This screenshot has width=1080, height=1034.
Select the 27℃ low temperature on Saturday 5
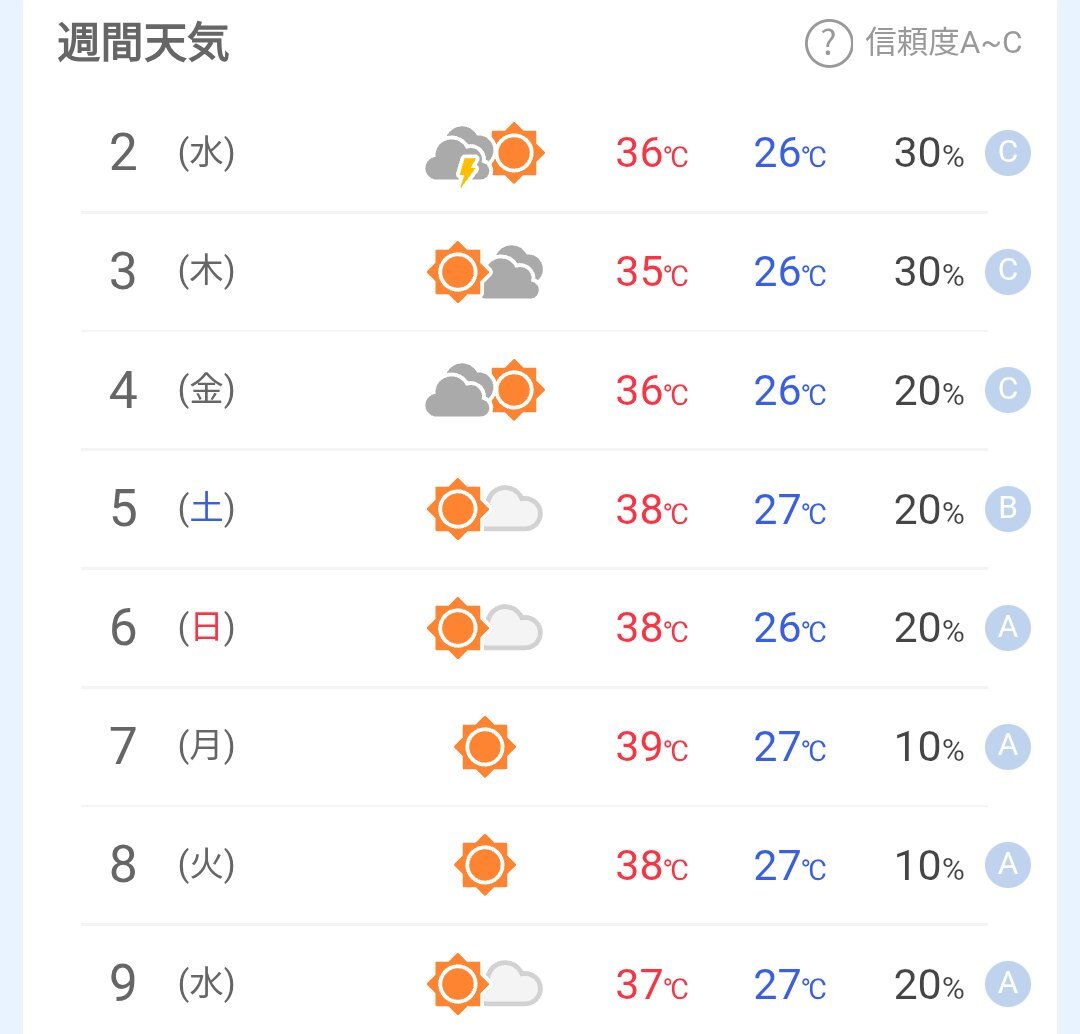[x=790, y=510]
